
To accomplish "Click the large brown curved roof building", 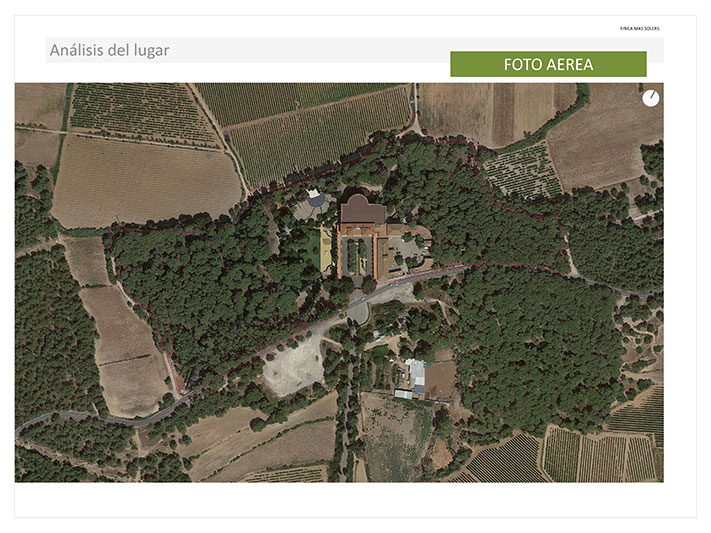I will pos(362,209).
